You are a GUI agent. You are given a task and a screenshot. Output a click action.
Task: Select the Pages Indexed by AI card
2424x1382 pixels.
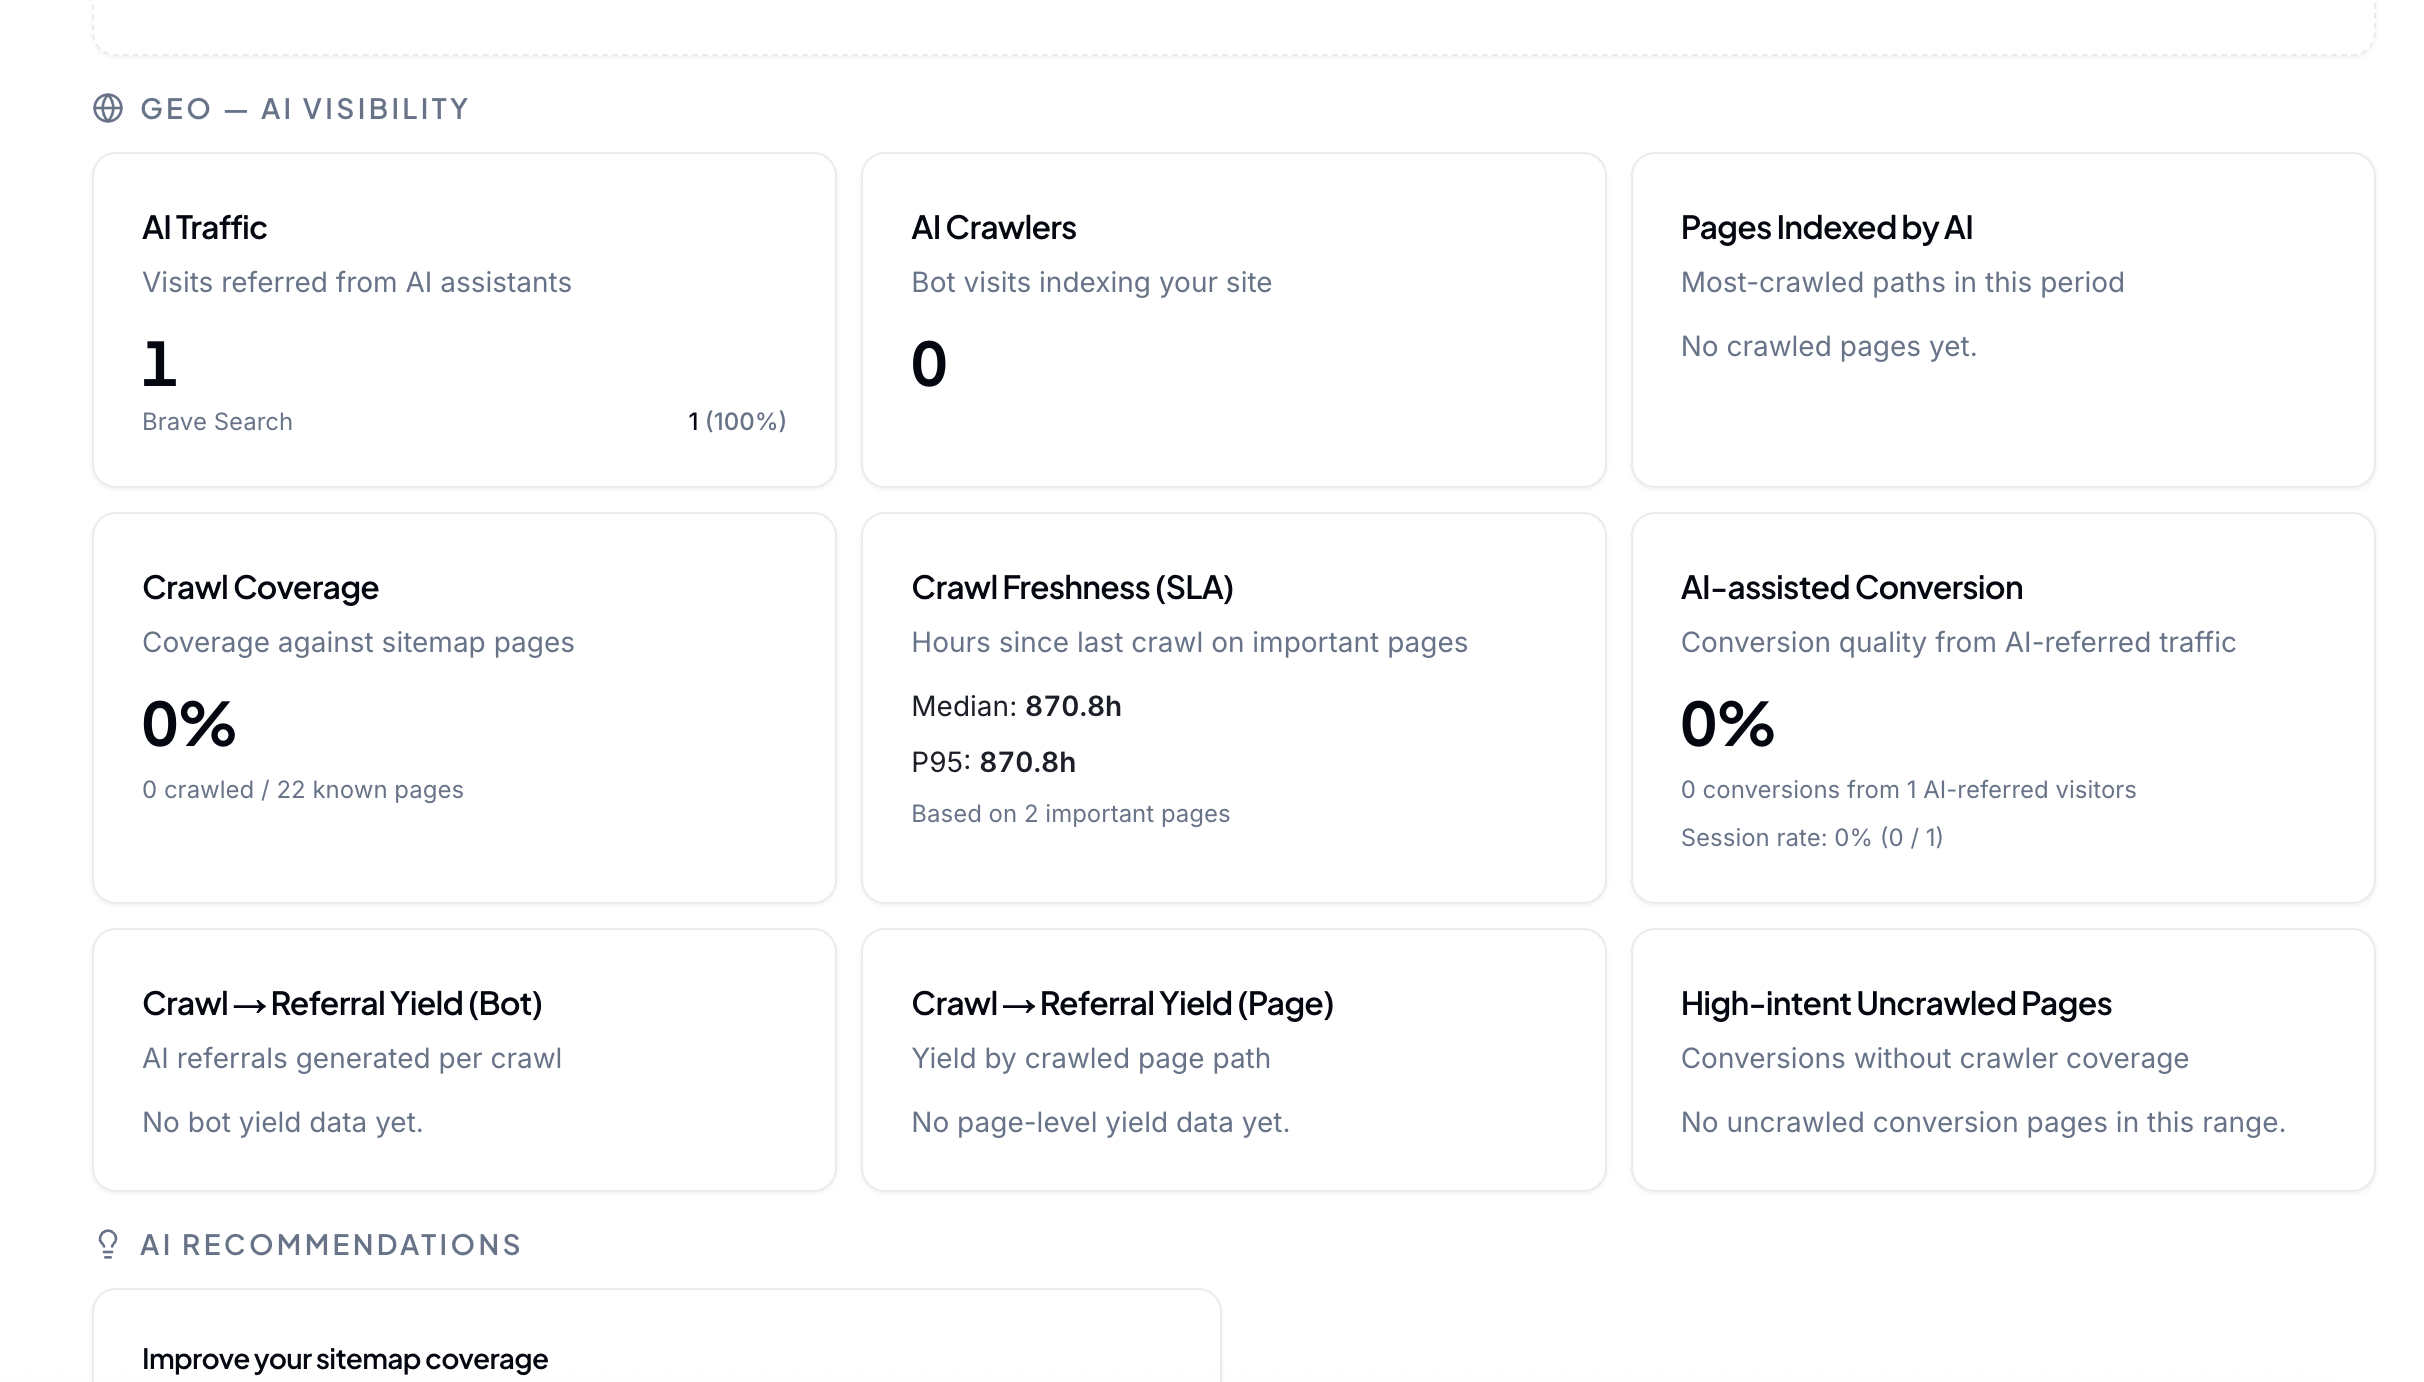point(2002,318)
